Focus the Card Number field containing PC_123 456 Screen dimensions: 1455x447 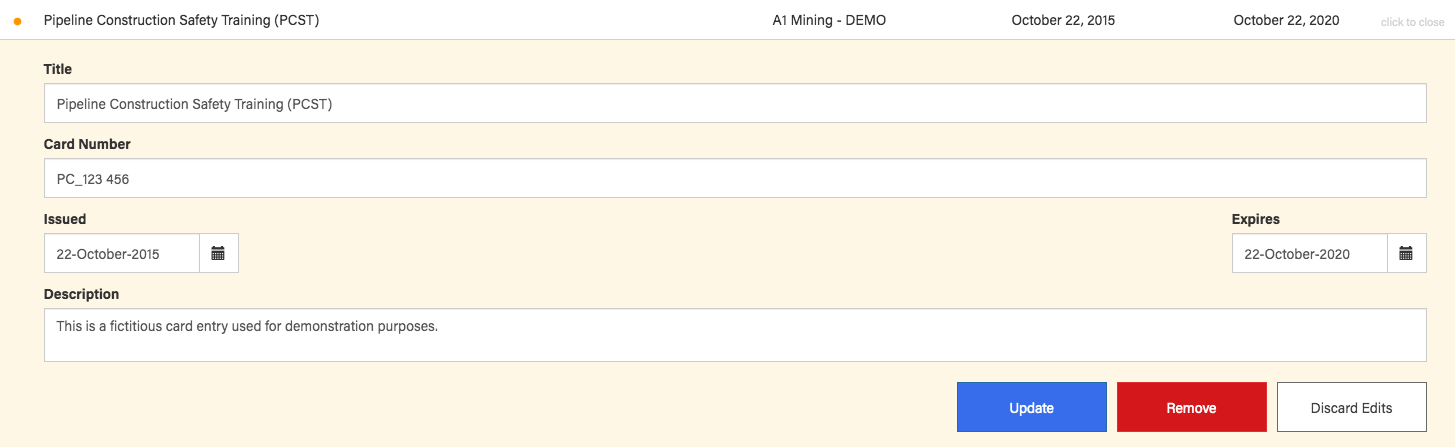point(735,179)
